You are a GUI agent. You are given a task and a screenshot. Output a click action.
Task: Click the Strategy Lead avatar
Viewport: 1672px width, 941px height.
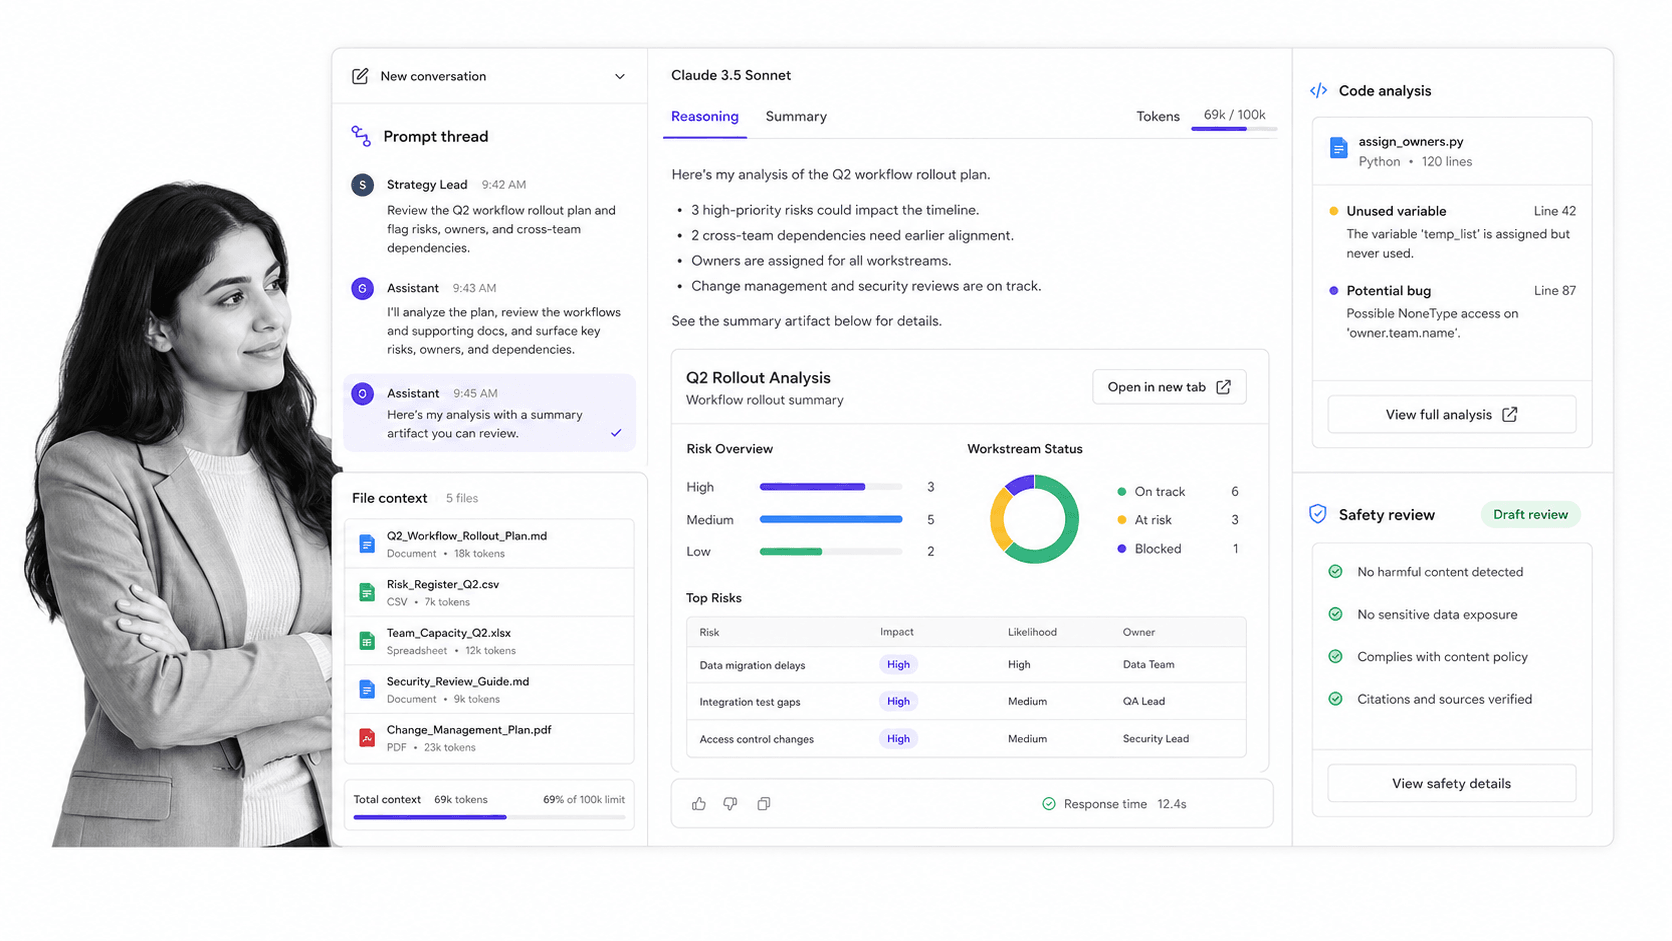[x=362, y=185]
